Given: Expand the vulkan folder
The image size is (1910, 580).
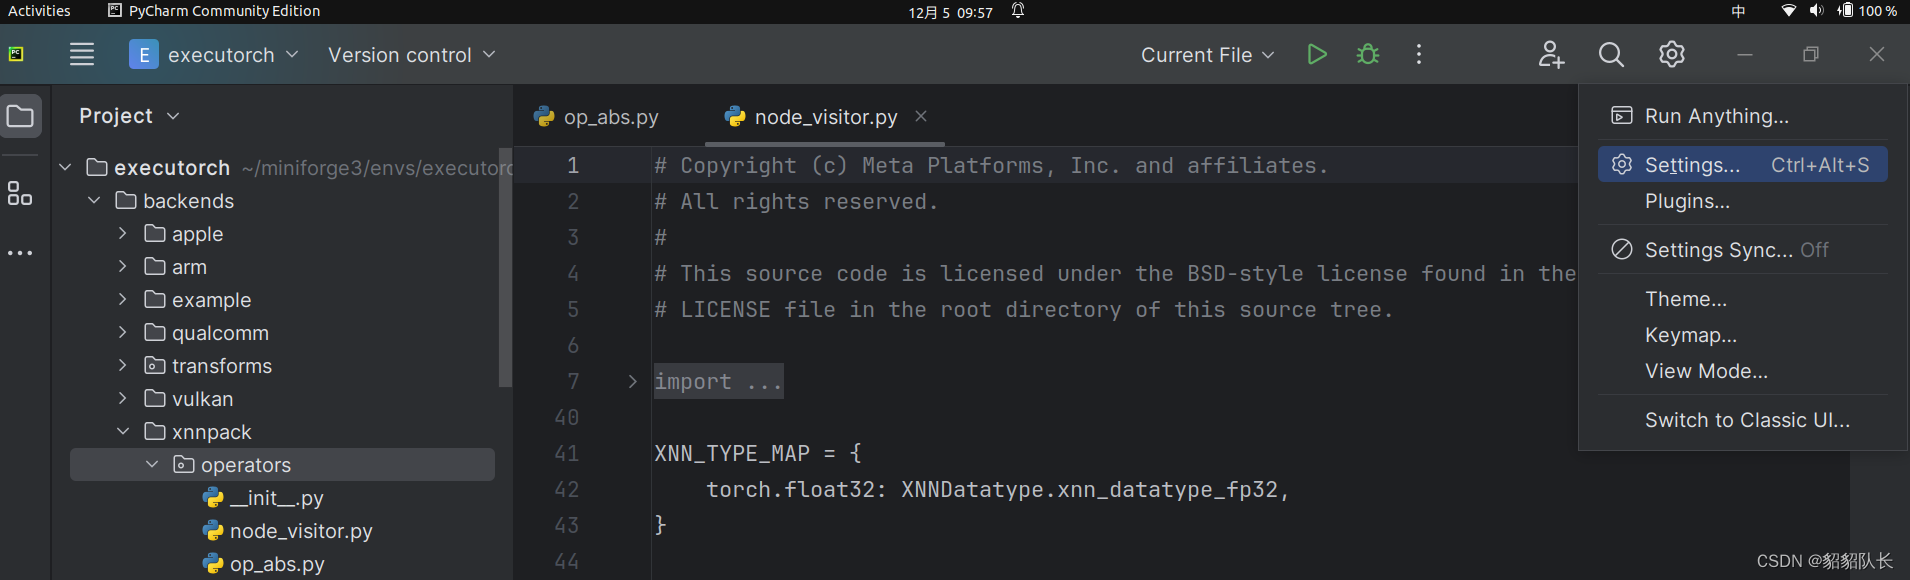Looking at the screenshot, I should point(123,398).
